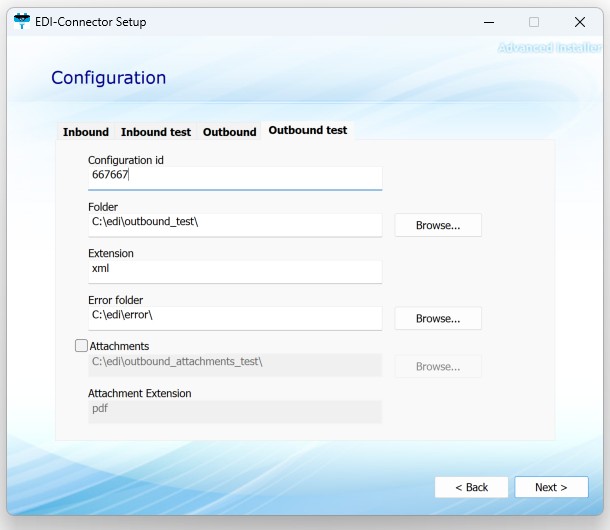
Task: Minimize the EDI-Connector Setup window
Action: tap(487, 22)
